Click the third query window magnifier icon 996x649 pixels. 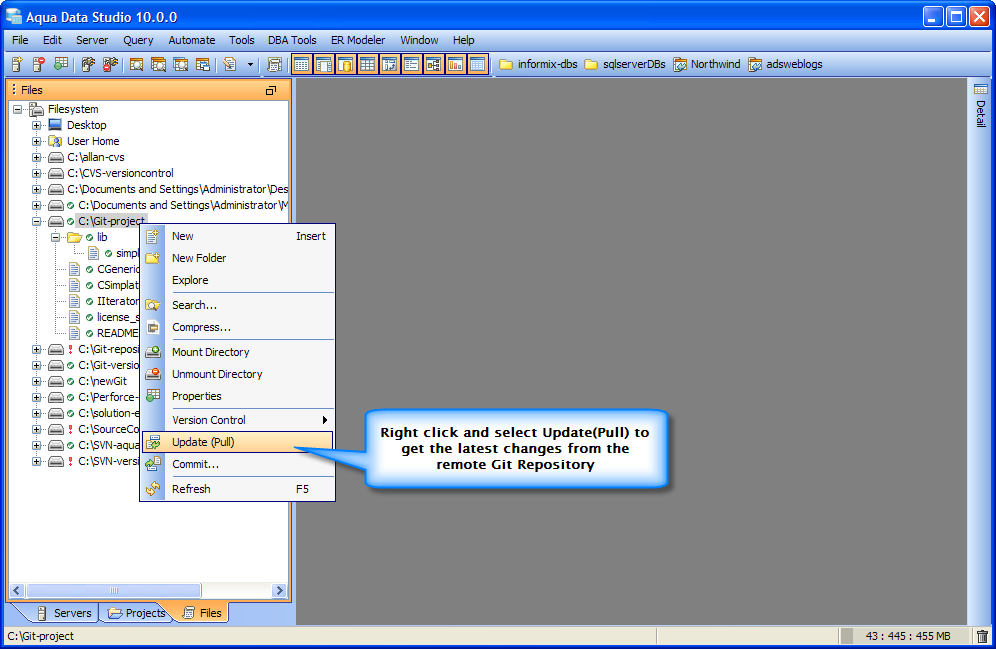[180, 64]
